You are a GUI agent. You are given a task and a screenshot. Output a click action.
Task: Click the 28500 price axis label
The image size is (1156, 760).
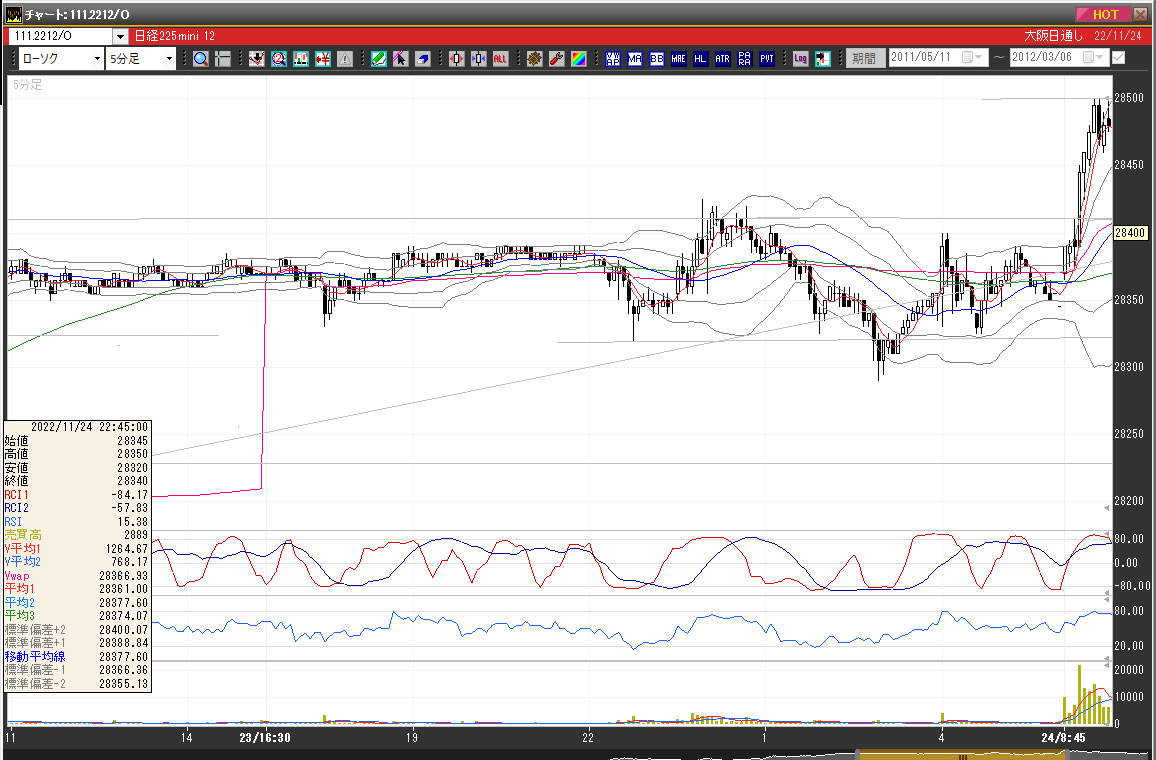[1129, 98]
